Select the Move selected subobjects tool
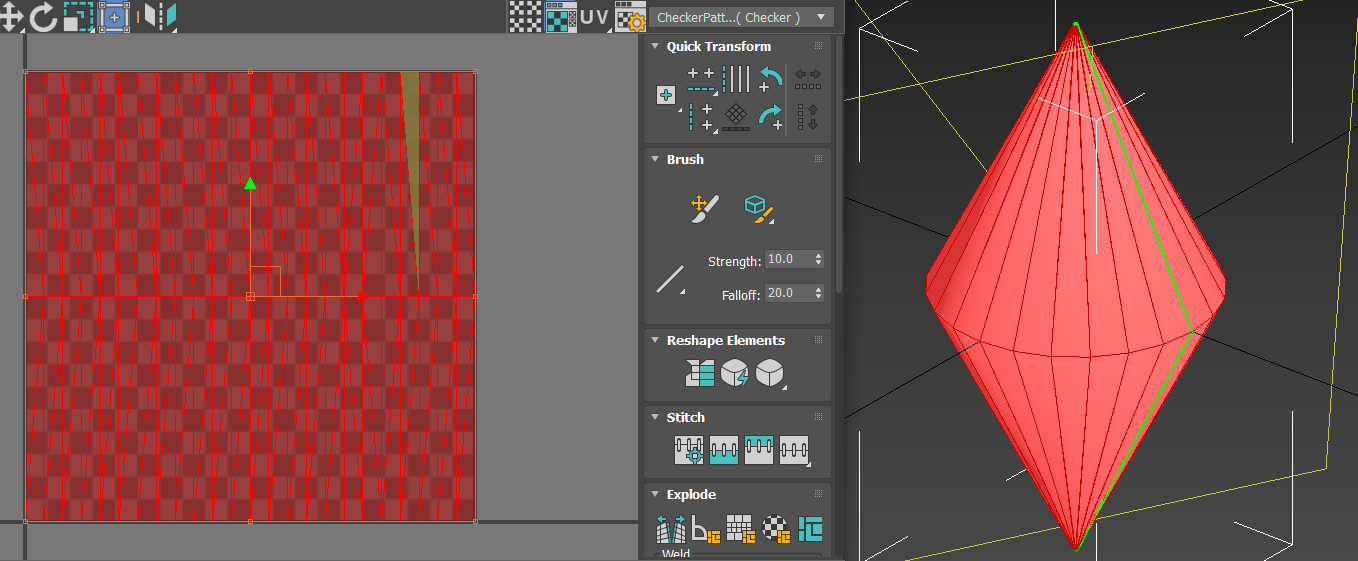The image size is (1358, 561). pyautogui.click(x=10, y=15)
